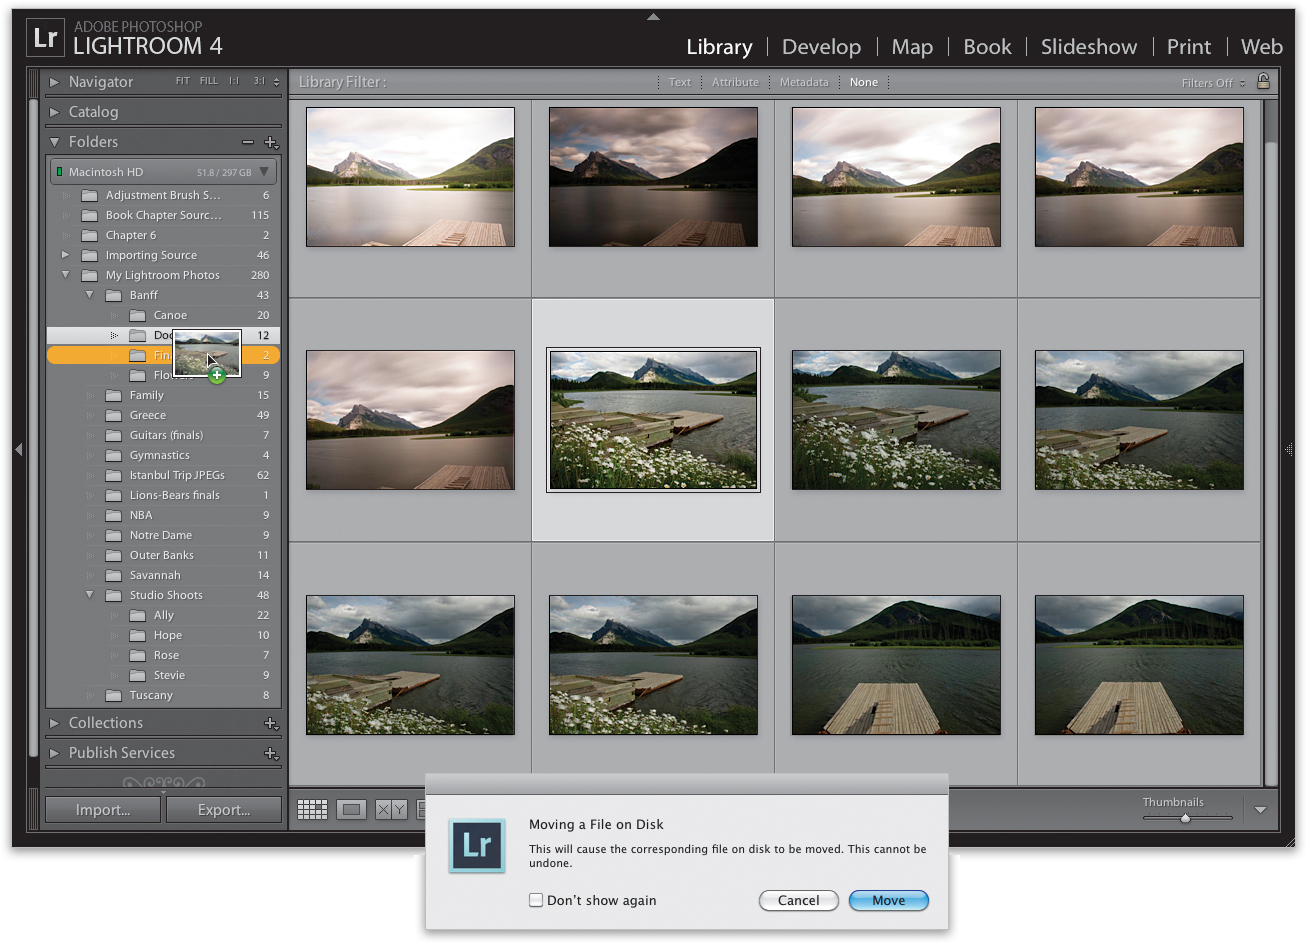Click the NBA folder icon
The height and width of the screenshot is (944, 1307).
tap(114, 515)
